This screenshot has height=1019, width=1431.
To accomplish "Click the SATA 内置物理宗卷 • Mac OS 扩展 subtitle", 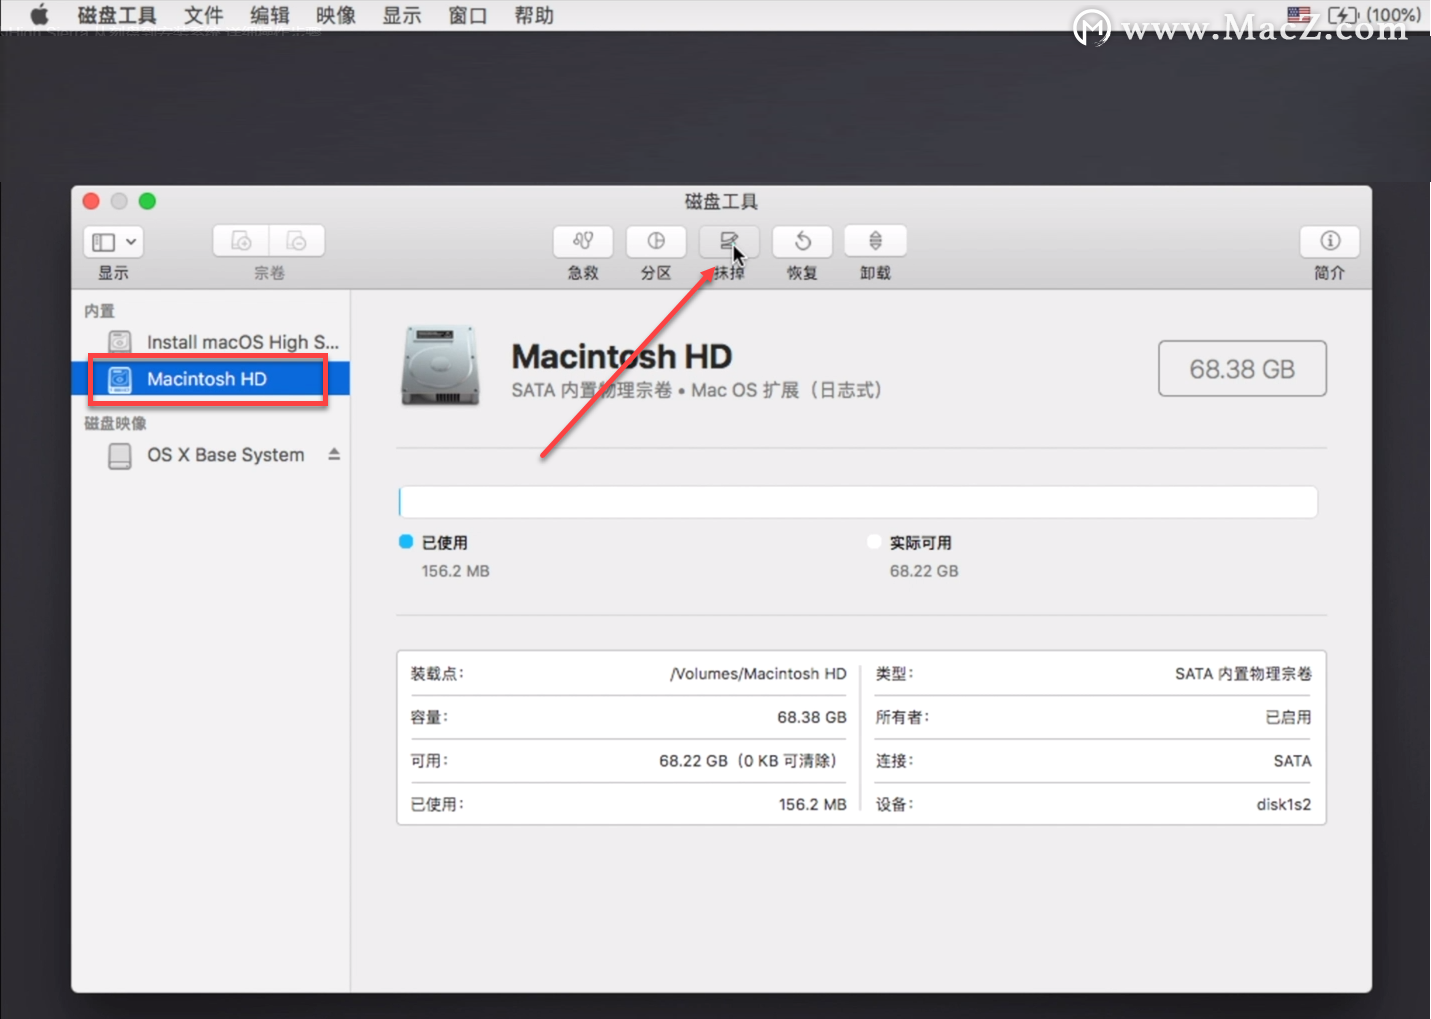I will coord(697,390).
